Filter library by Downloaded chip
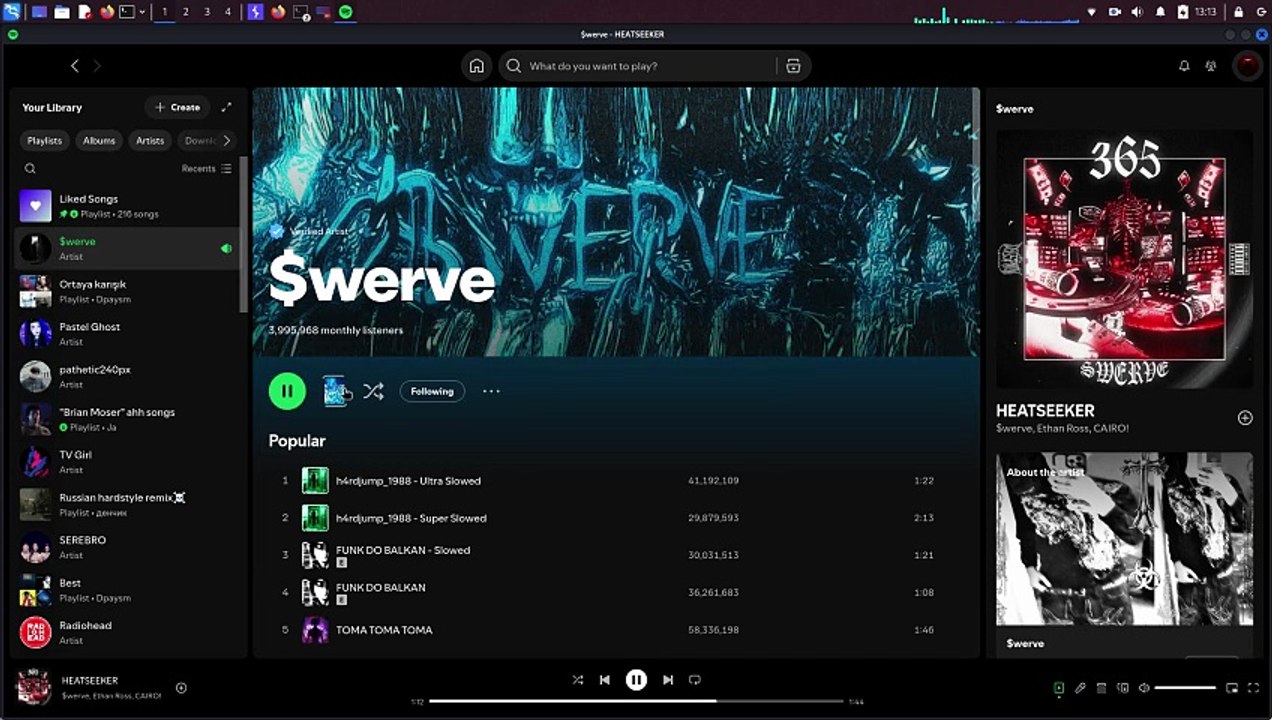Image resolution: width=1272 pixels, height=720 pixels. coord(198,141)
